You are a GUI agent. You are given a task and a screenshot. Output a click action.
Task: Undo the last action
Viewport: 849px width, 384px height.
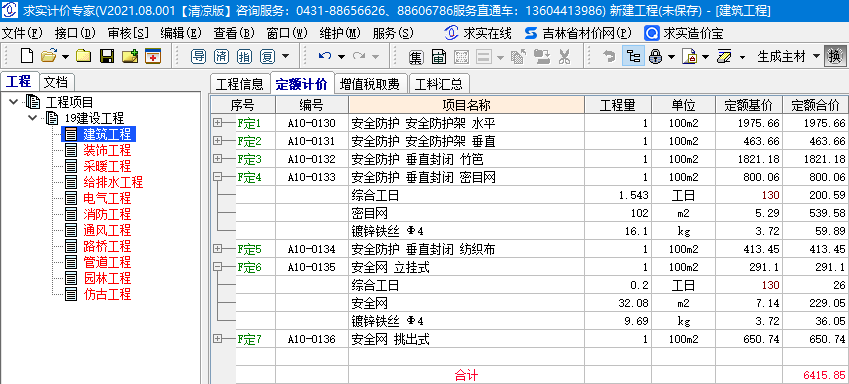tap(325, 56)
